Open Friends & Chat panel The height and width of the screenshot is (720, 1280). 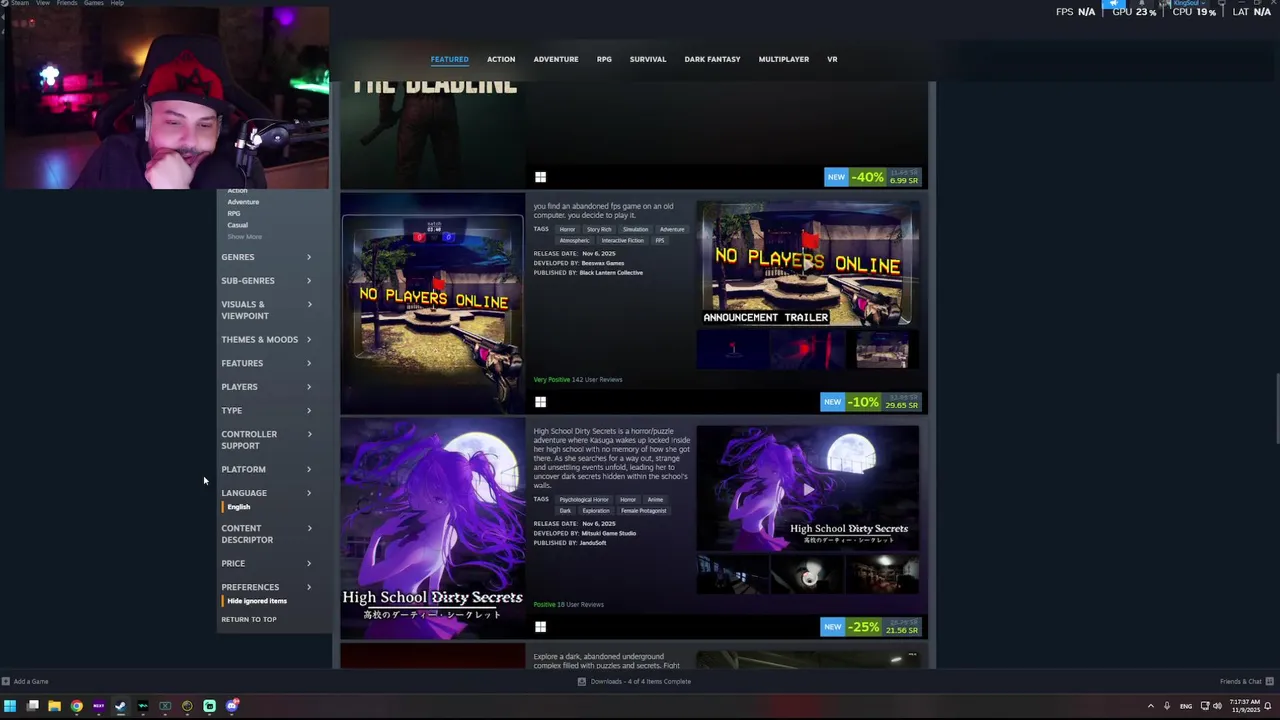coord(1245,682)
